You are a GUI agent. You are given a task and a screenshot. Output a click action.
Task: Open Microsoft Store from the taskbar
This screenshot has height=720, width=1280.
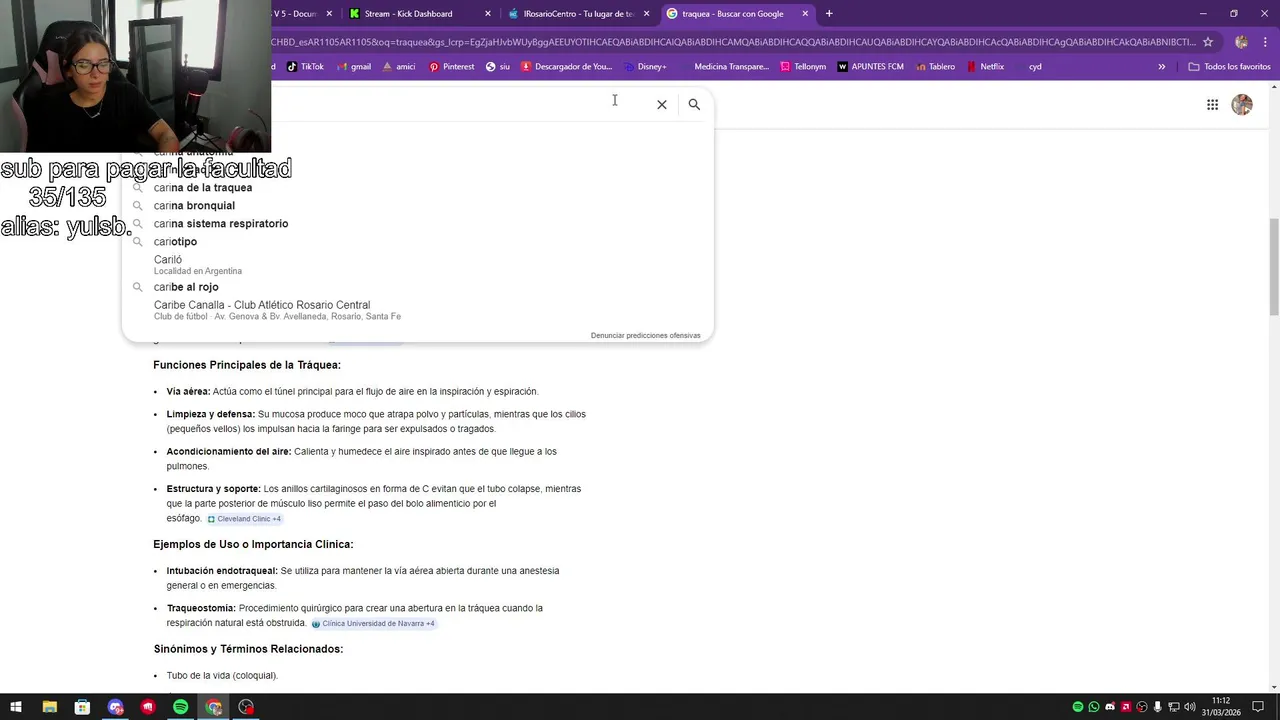[82, 707]
